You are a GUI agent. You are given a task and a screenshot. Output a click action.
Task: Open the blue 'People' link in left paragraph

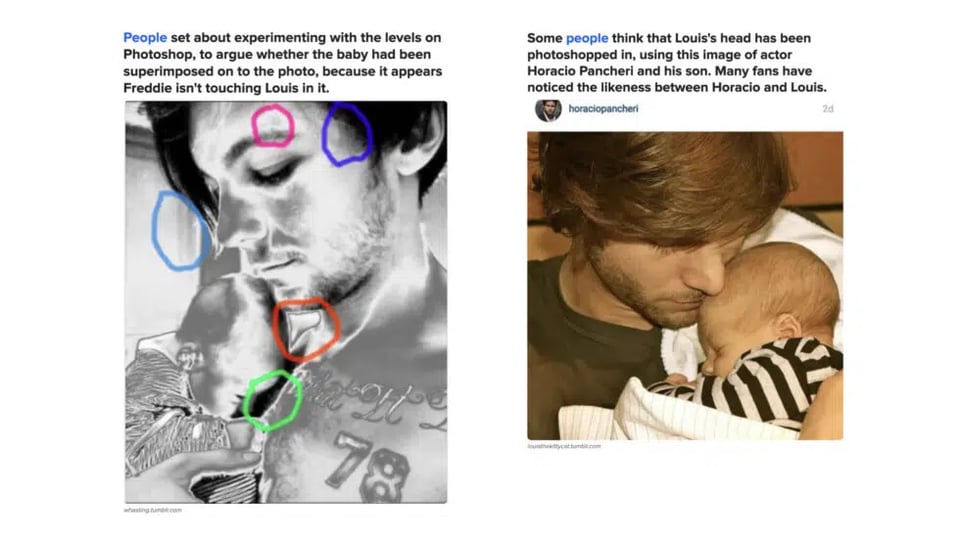(145, 37)
